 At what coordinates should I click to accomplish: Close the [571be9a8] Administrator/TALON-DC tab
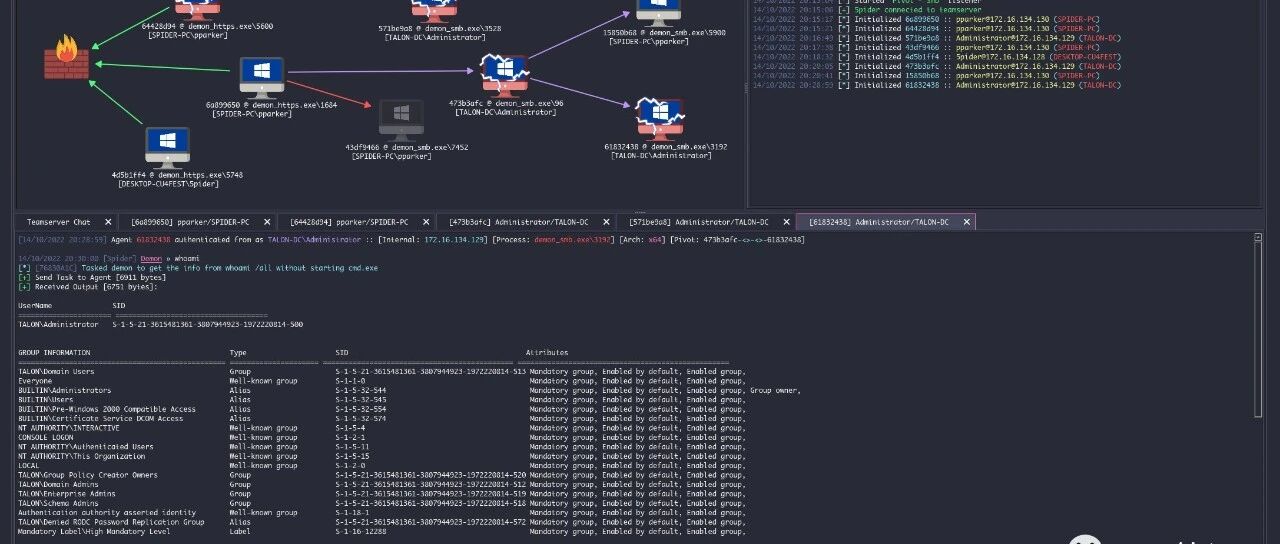786,222
